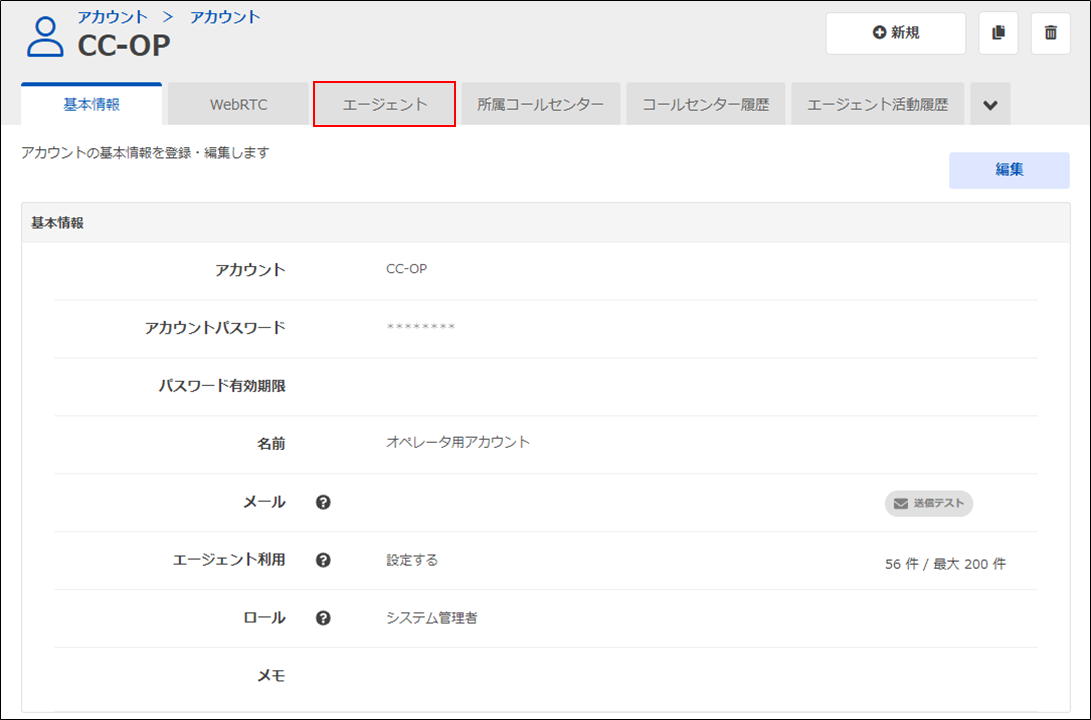The height and width of the screenshot is (720, 1091).
Task: Open help icon next to エージェント利用
Action: pos(323,560)
